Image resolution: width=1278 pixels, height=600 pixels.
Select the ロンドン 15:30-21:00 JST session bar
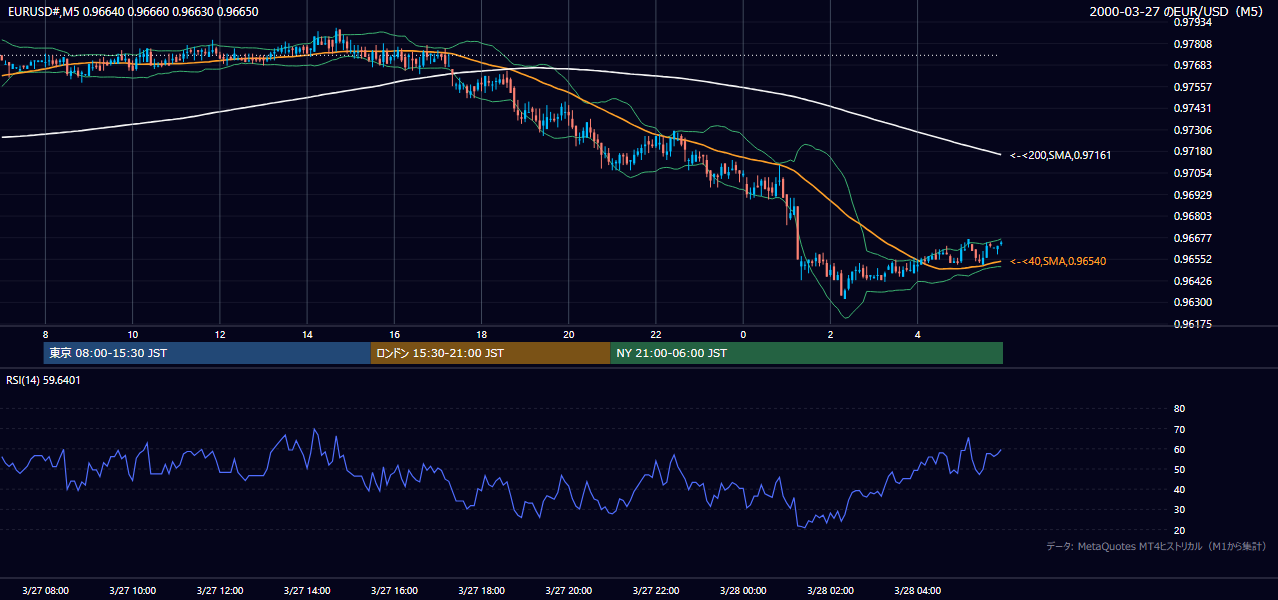click(490, 353)
